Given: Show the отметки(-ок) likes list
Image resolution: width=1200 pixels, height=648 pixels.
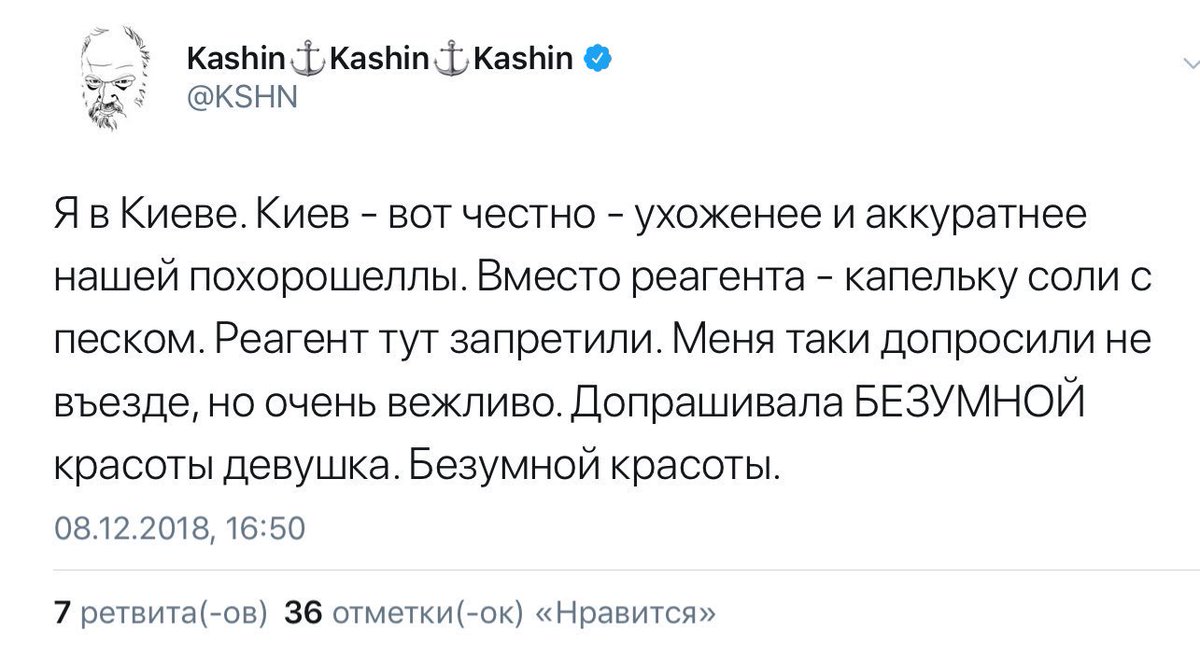Looking at the screenshot, I should 427,612.
